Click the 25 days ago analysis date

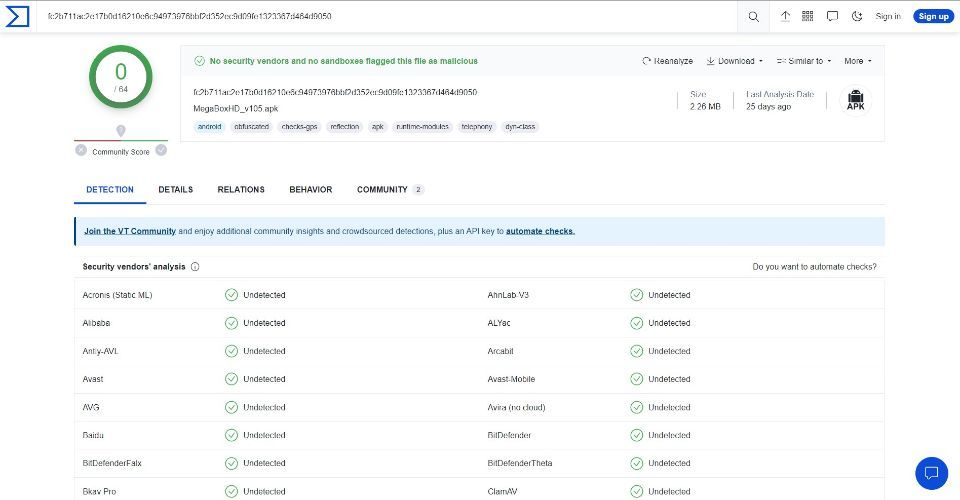(768, 106)
